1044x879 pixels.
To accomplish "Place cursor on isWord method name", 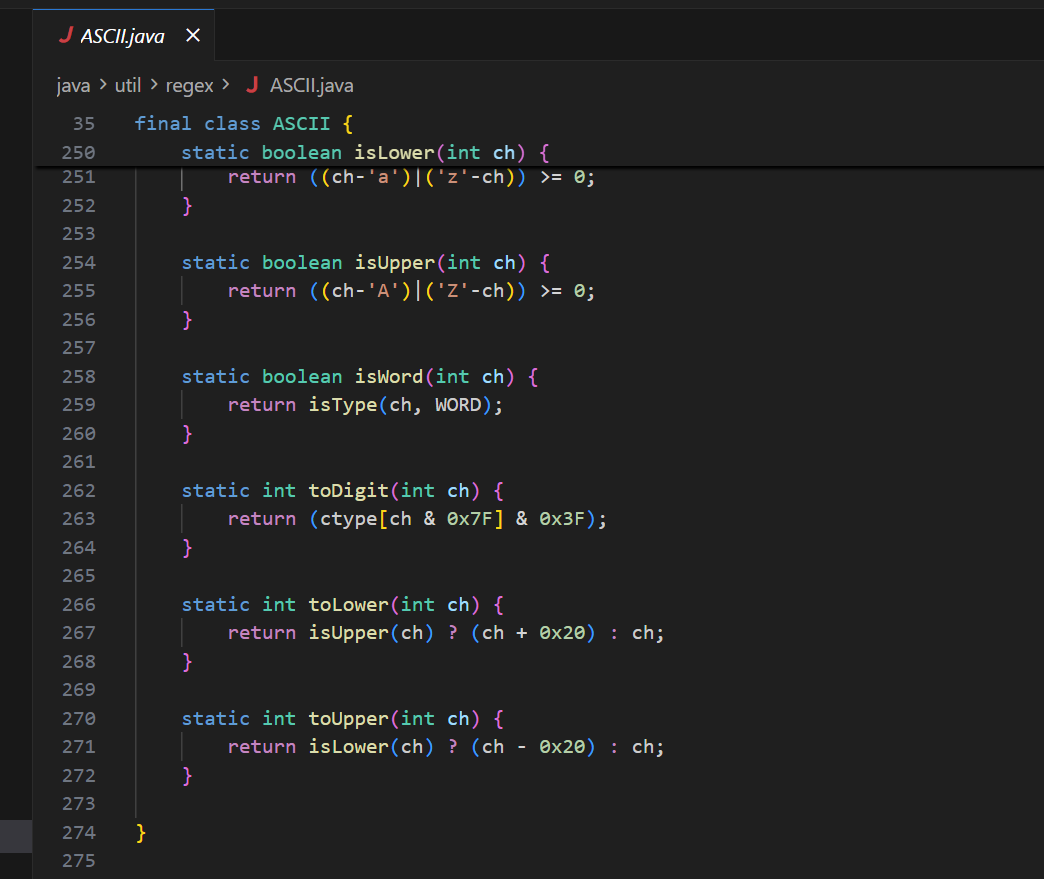I will [391, 376].
